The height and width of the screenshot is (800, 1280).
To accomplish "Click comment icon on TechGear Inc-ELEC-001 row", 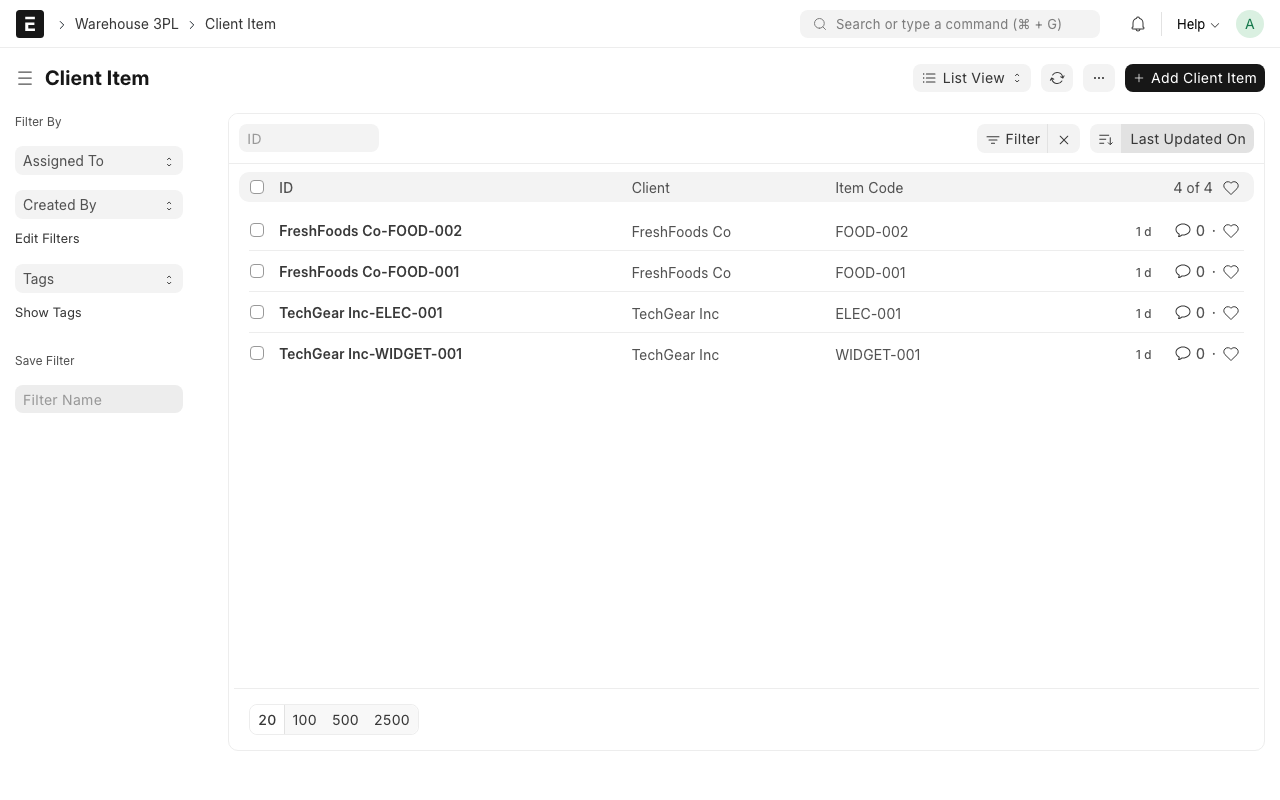I will coord(1183,313).
